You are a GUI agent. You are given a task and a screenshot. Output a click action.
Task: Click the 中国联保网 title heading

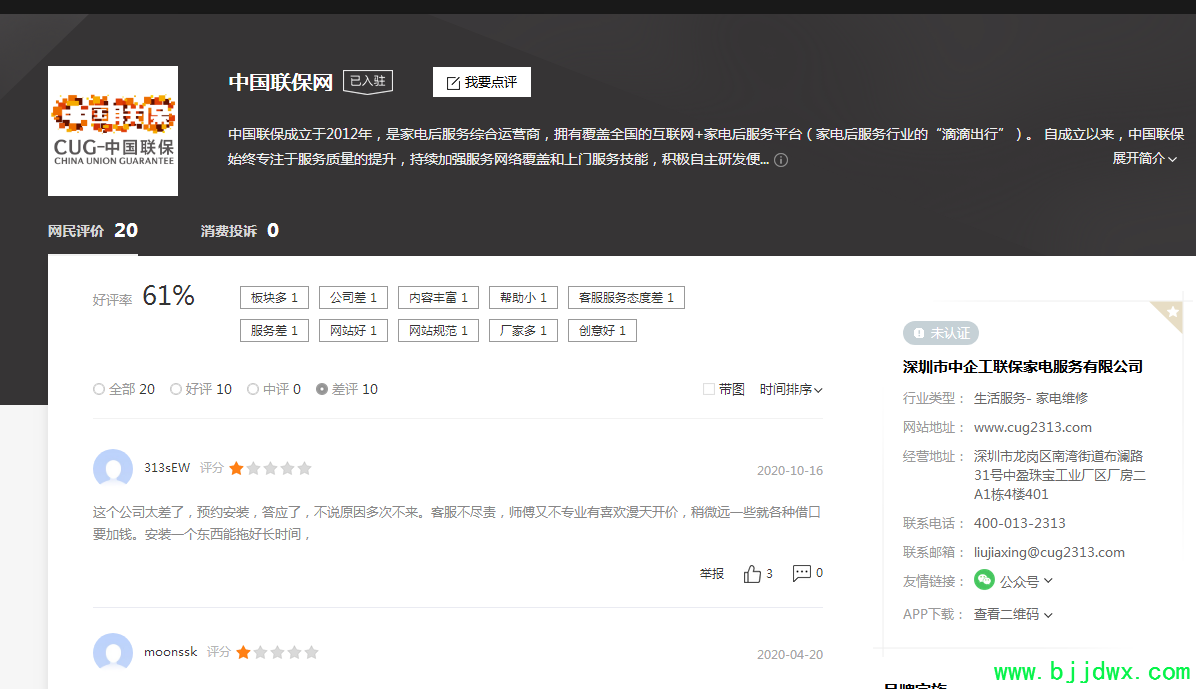281,82
